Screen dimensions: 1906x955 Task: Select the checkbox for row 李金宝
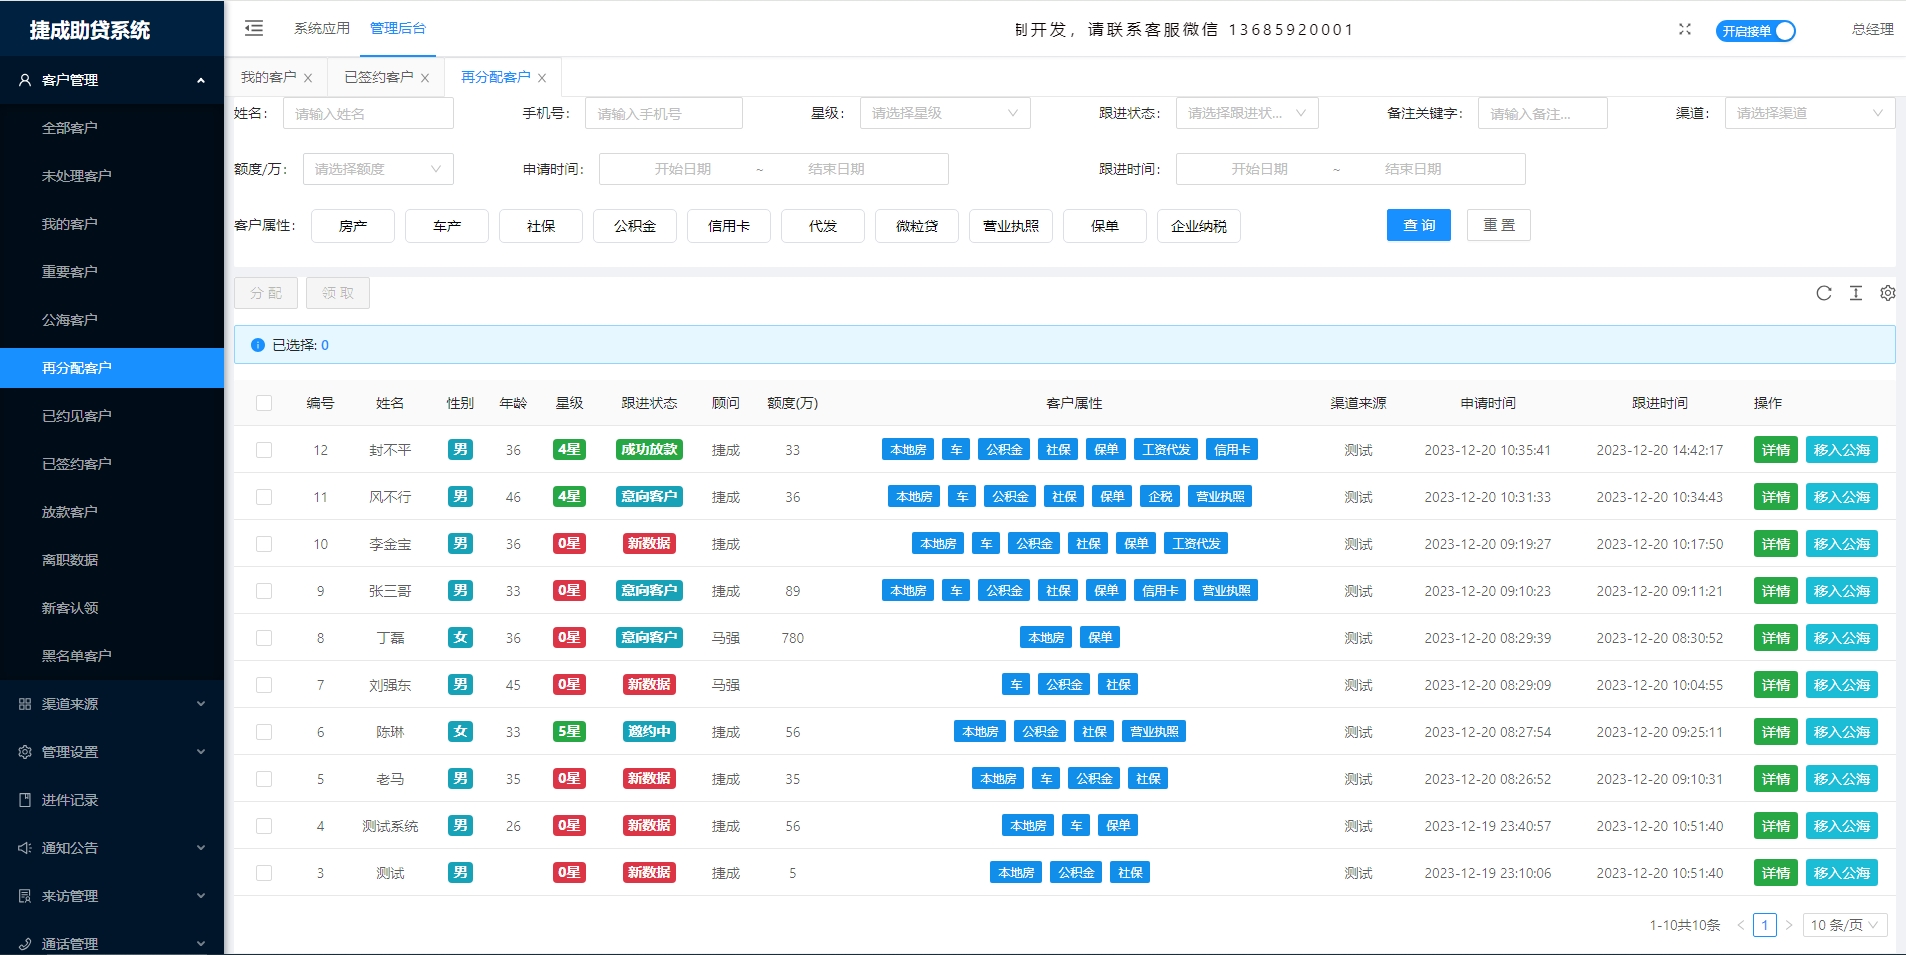(x=264, y=544)
